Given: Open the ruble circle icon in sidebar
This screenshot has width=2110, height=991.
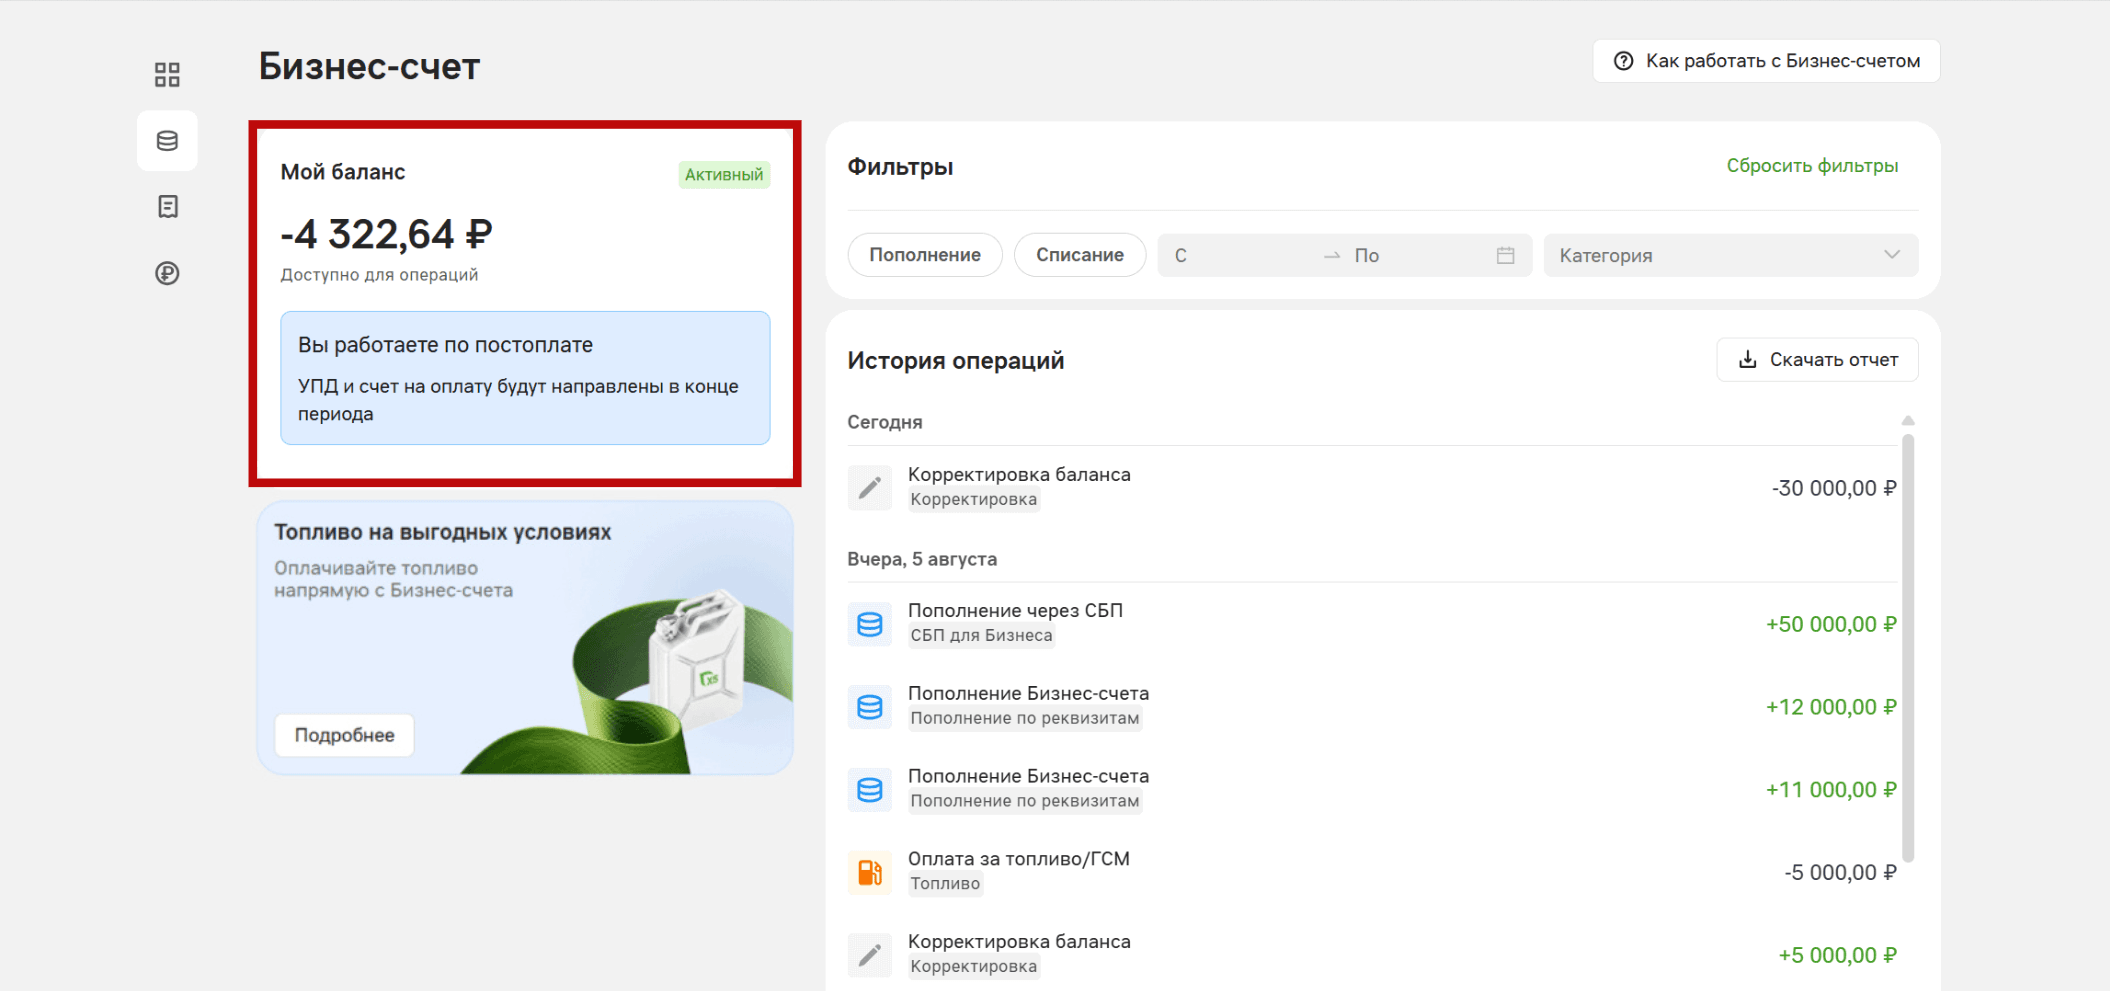Looking at the screenshot, I should point(167,273).
